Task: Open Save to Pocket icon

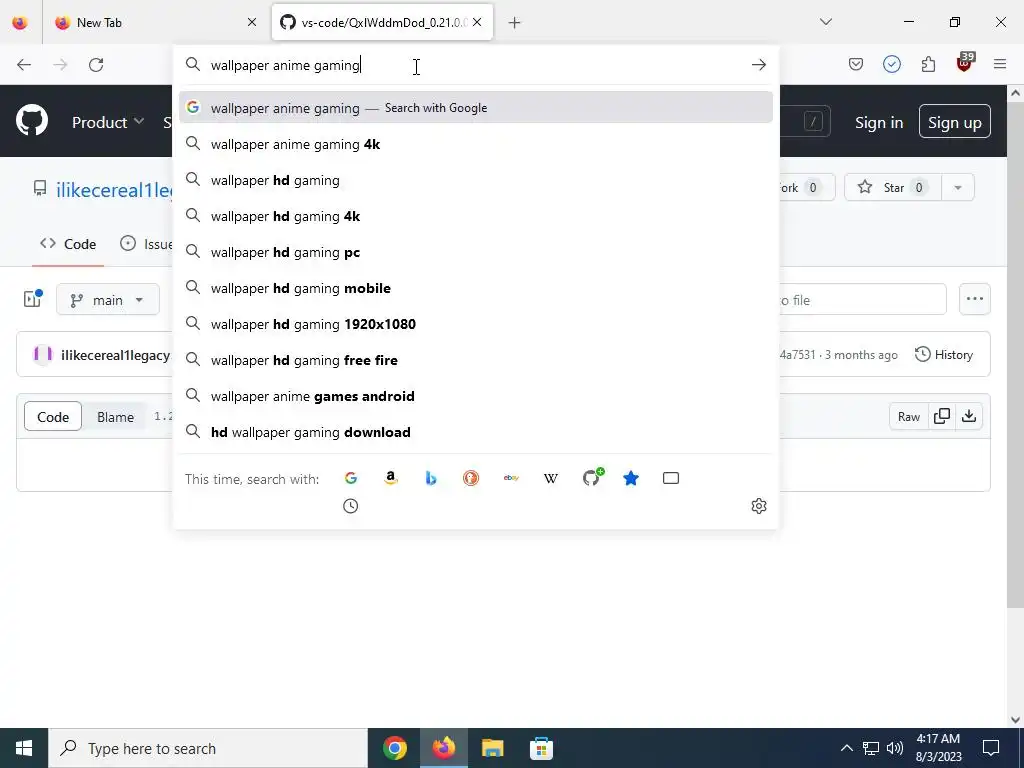Action: click(x=856, y=64)
